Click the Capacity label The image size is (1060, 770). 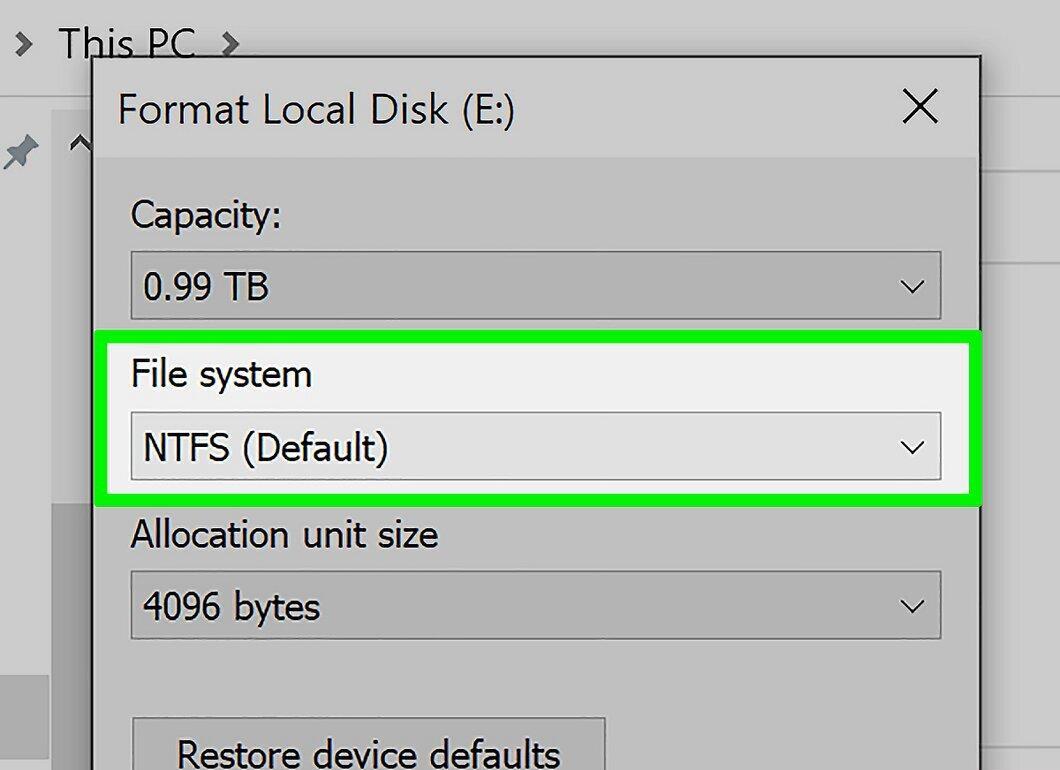pyautogui.click(x=206, y=216)
